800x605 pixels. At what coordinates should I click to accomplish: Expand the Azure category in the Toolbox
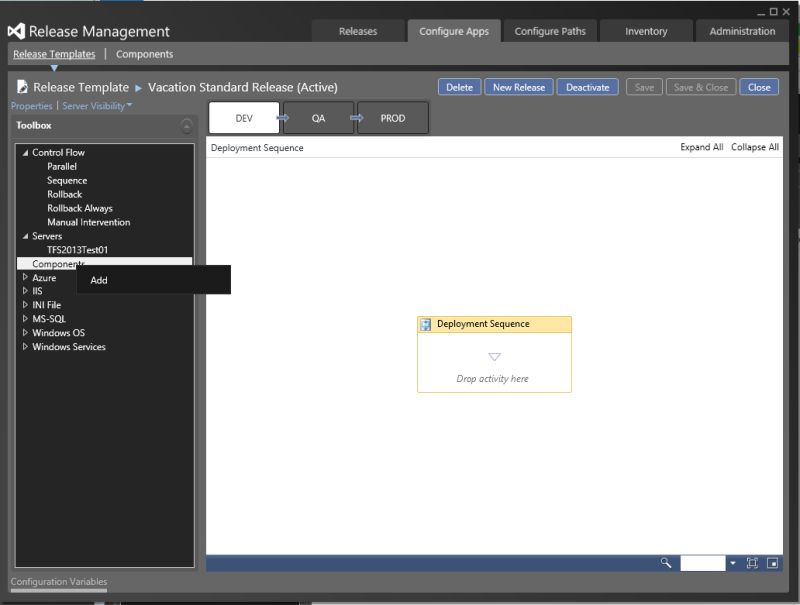tap(25, 277)
